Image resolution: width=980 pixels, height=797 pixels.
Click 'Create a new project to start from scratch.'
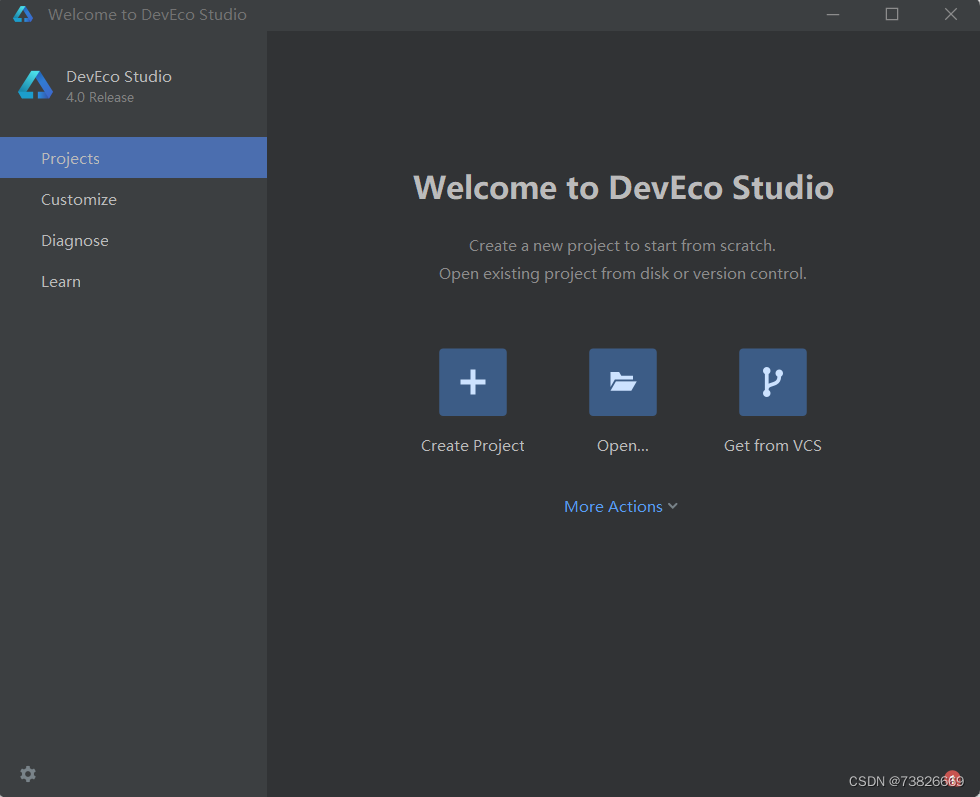(x=622, y=246)
